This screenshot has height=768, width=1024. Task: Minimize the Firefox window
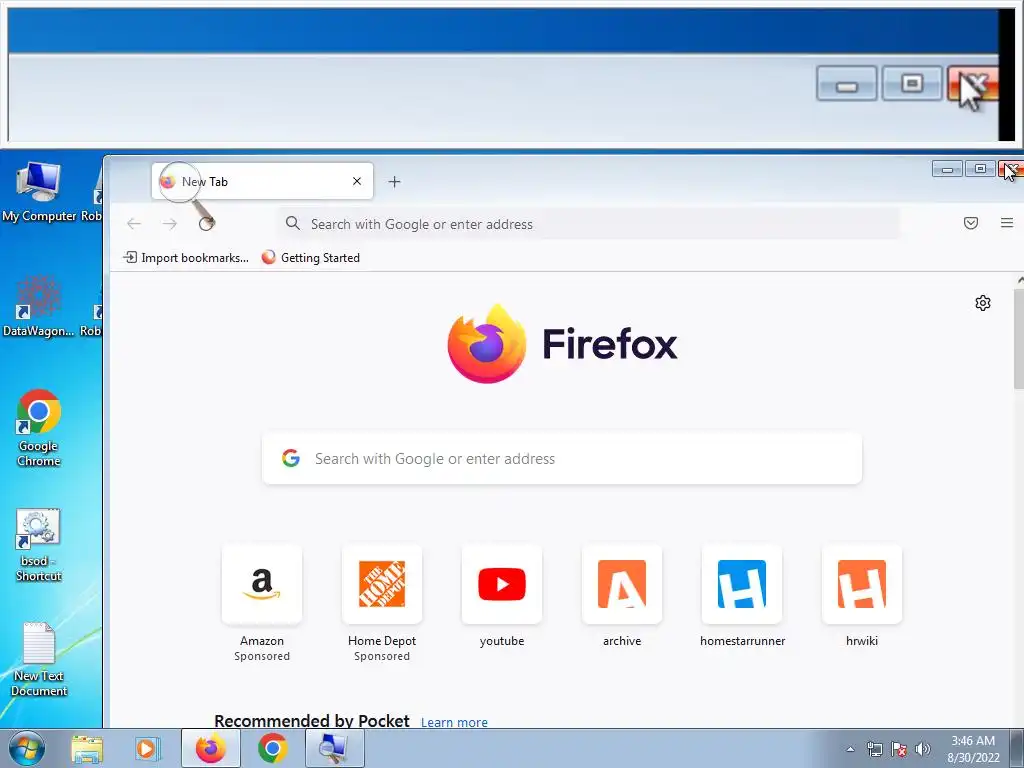tap(947, 169)
